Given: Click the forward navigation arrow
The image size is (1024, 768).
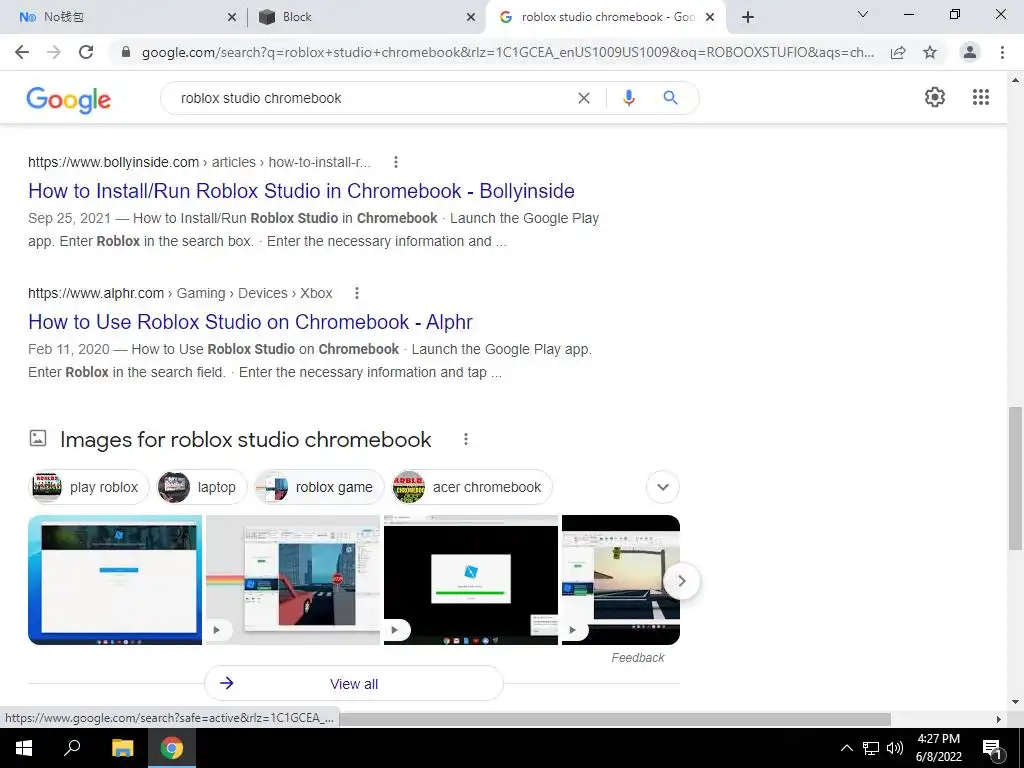Looking at the screenshot, I should pyautogui.click(x=54, y=52).
